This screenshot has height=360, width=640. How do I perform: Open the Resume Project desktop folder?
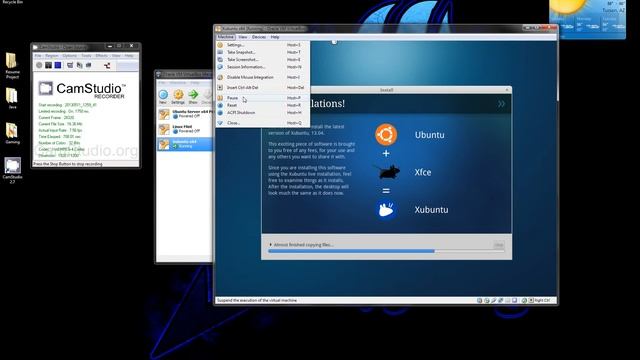(12, 66)
